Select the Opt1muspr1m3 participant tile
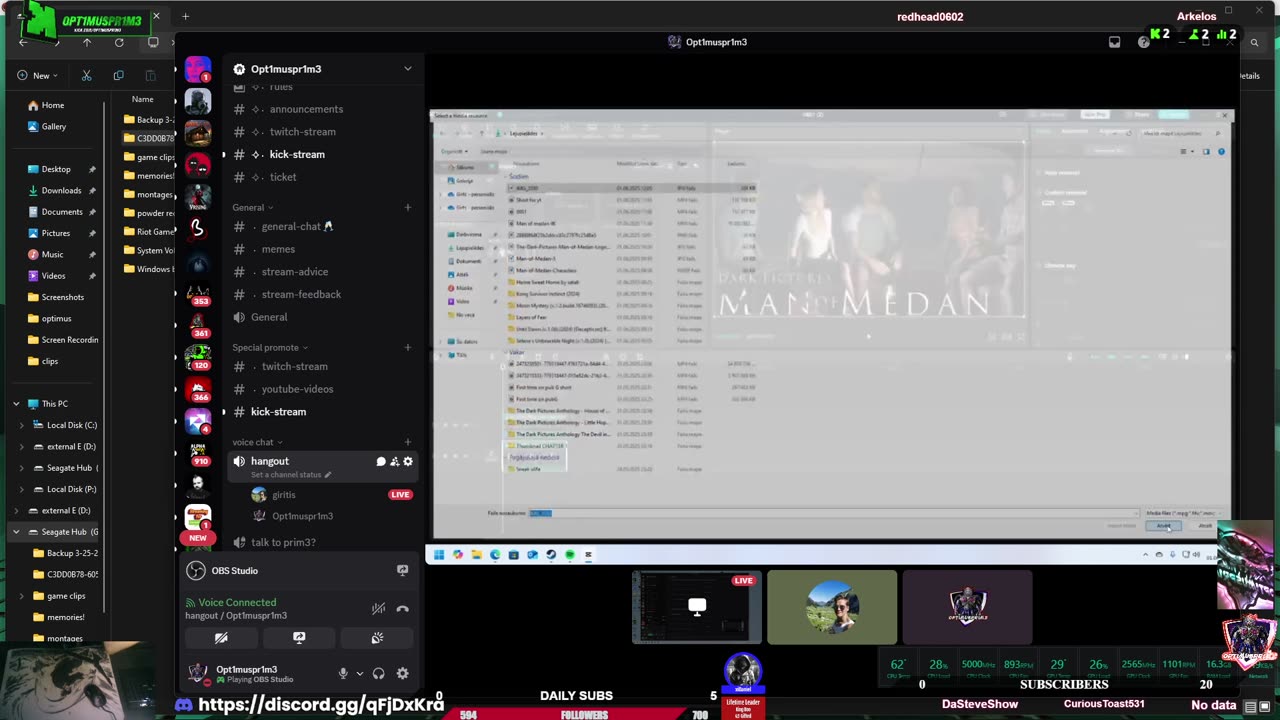The width and height of the screenshot is (1280, 720). tap(967, 607)
